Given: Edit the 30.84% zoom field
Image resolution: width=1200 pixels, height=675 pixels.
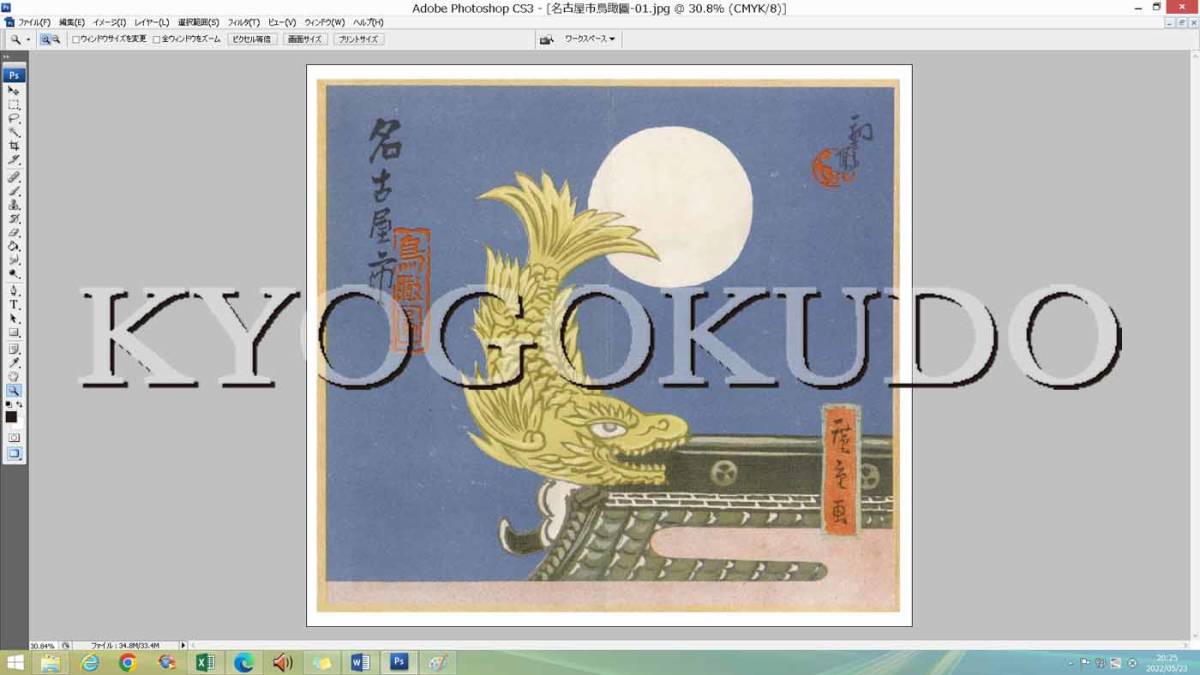Looking at the screenshot, I should click(x=42, y=646).
